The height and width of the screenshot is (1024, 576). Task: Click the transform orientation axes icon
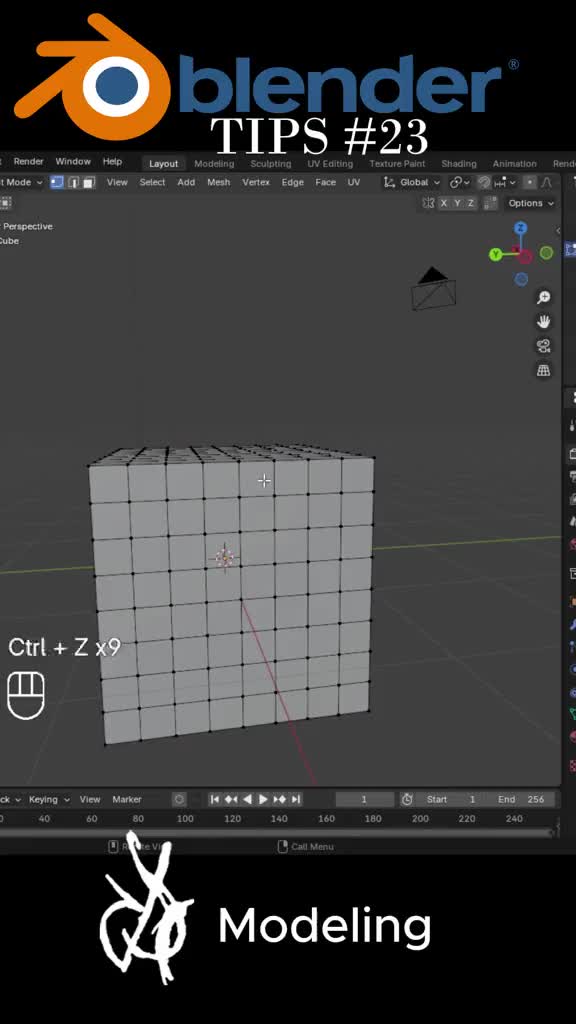390,182
